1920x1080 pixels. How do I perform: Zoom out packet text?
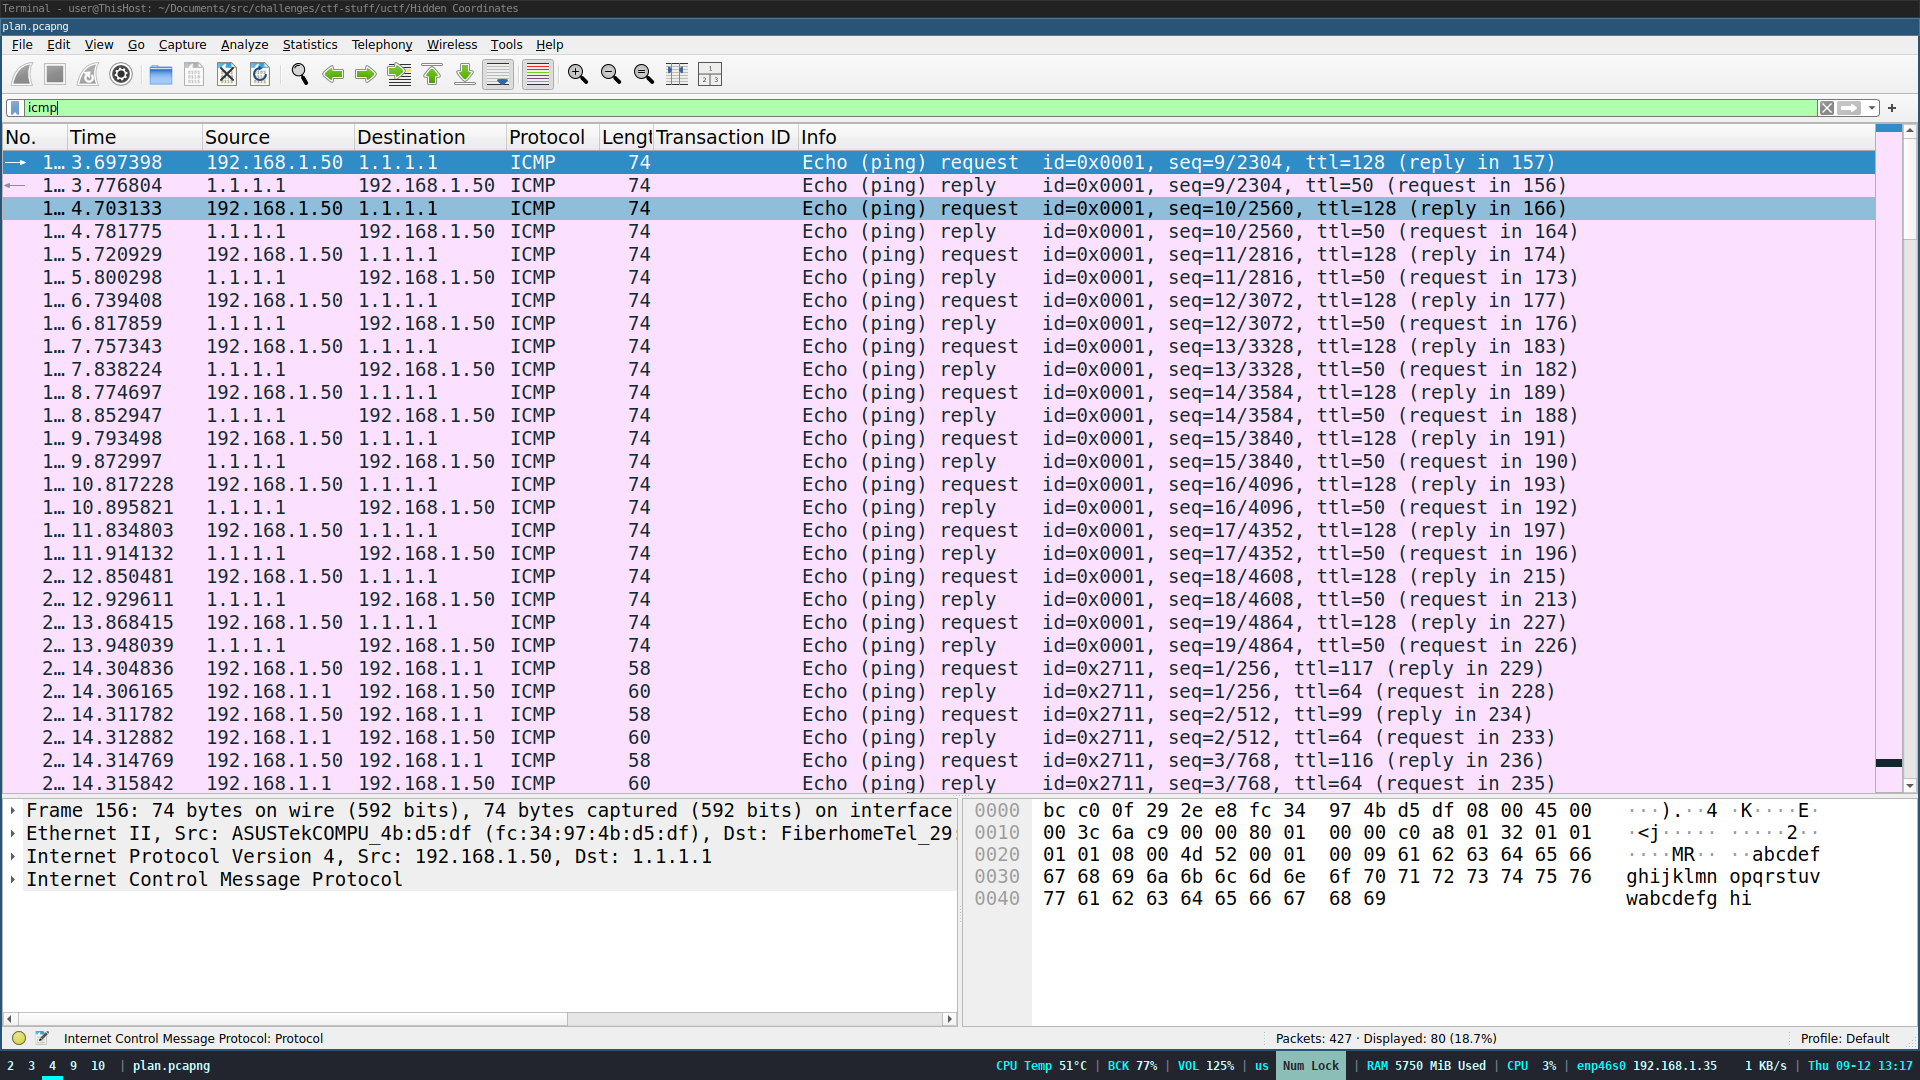611,74
